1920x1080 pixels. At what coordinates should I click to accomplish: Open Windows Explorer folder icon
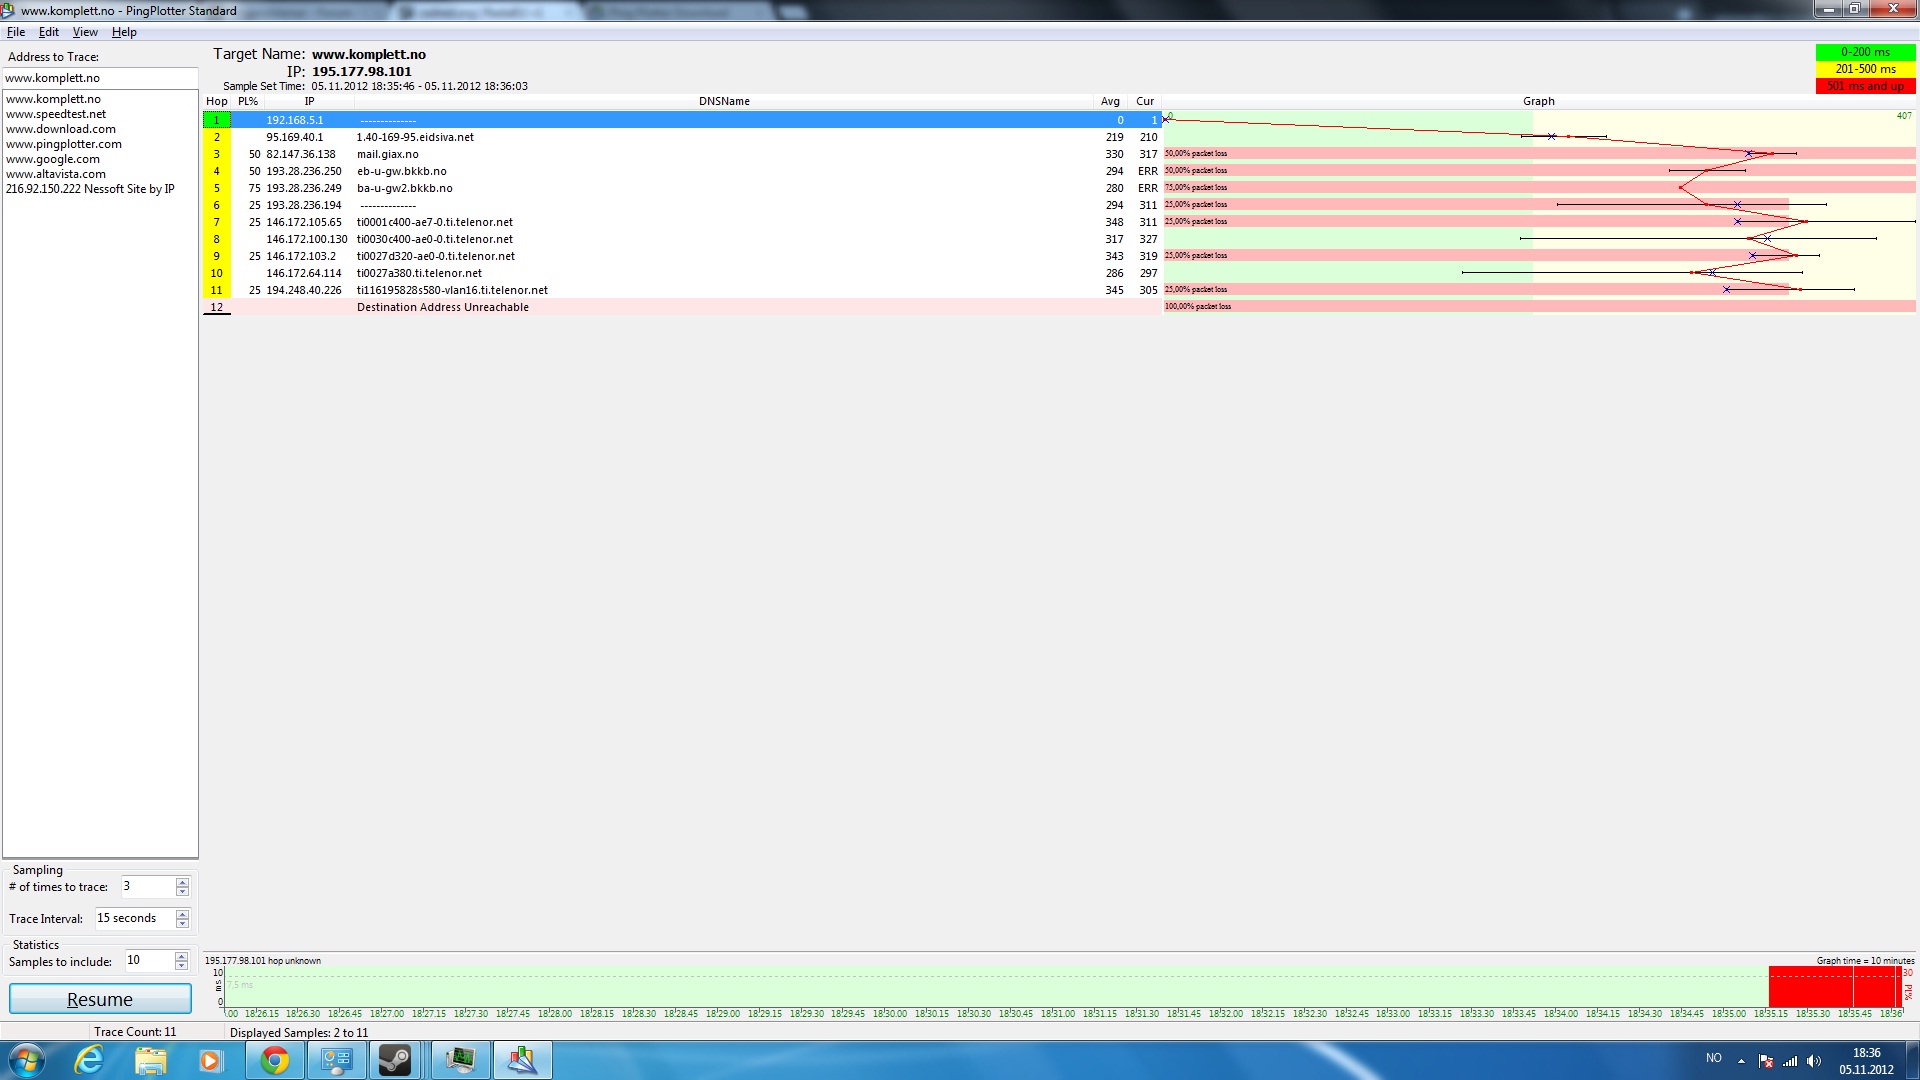coord(150,1060)
